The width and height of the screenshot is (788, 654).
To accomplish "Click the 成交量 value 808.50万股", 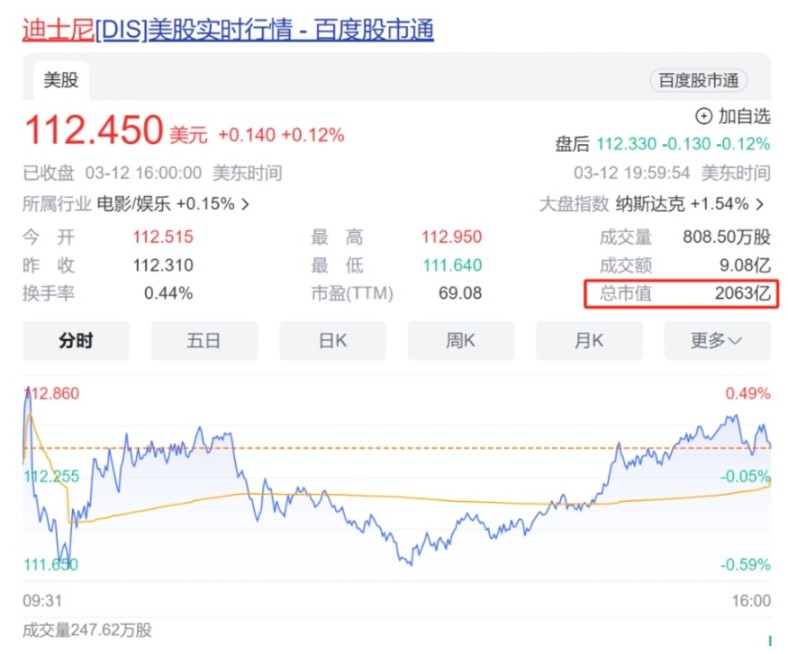I will tap(727, 237).
